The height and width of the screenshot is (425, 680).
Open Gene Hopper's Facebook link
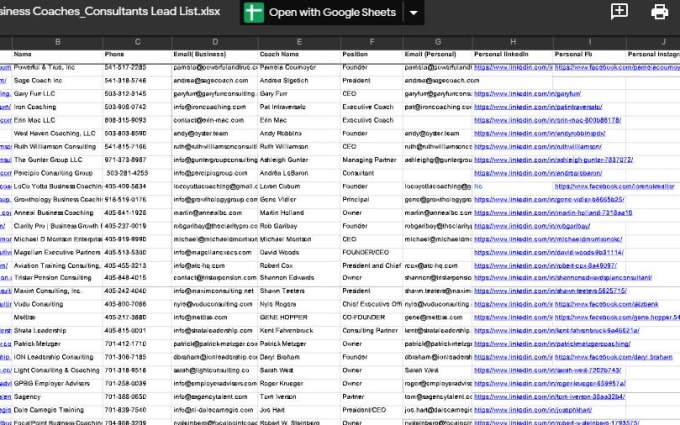(617, 317)
